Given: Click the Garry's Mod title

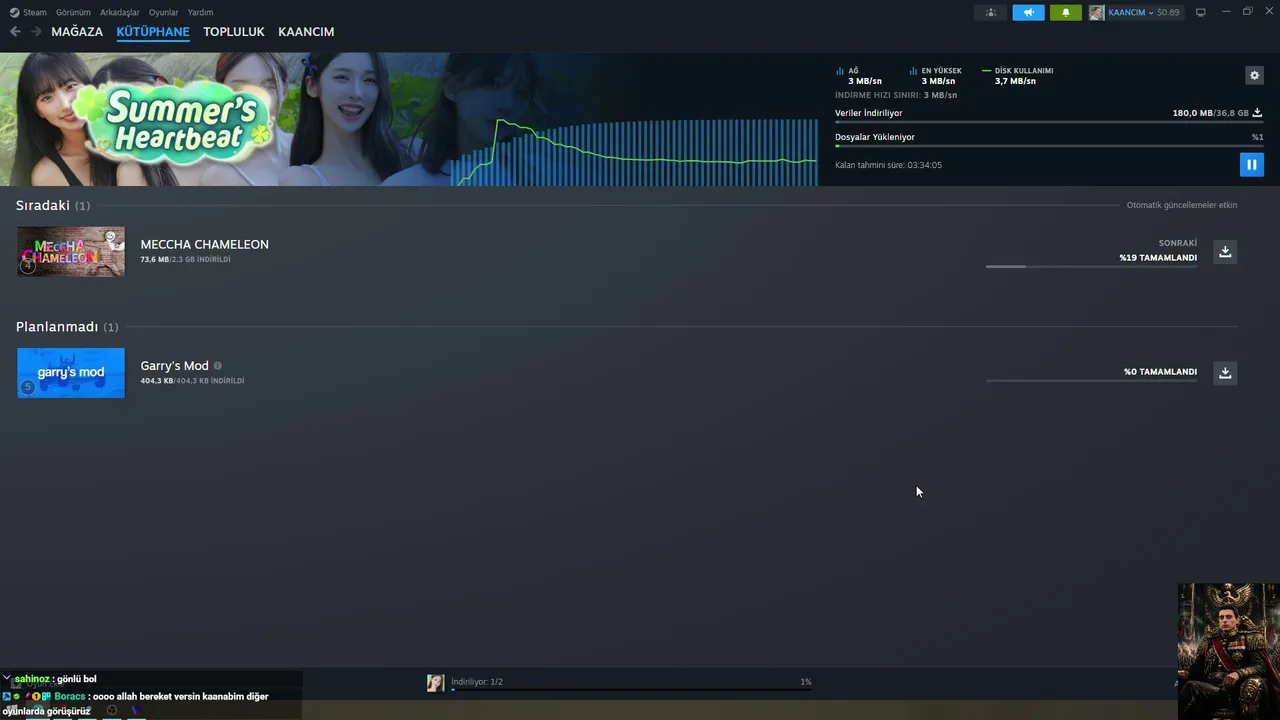Looking at the screenshot, I should point(174,366).
